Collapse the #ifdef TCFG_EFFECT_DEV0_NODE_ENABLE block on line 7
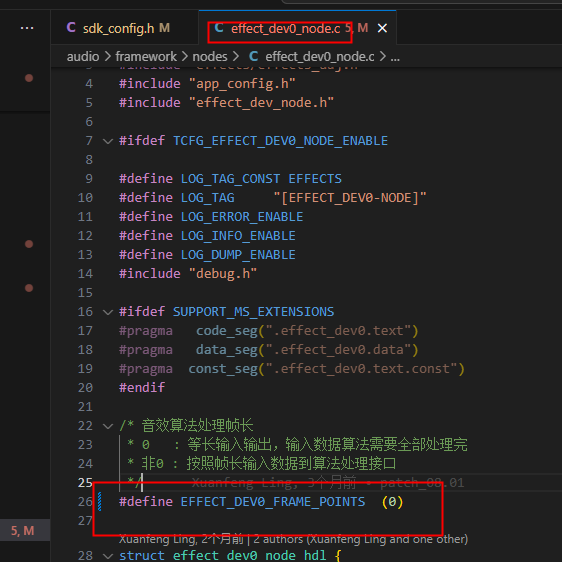562x562 pixels. tap(108, 141)
